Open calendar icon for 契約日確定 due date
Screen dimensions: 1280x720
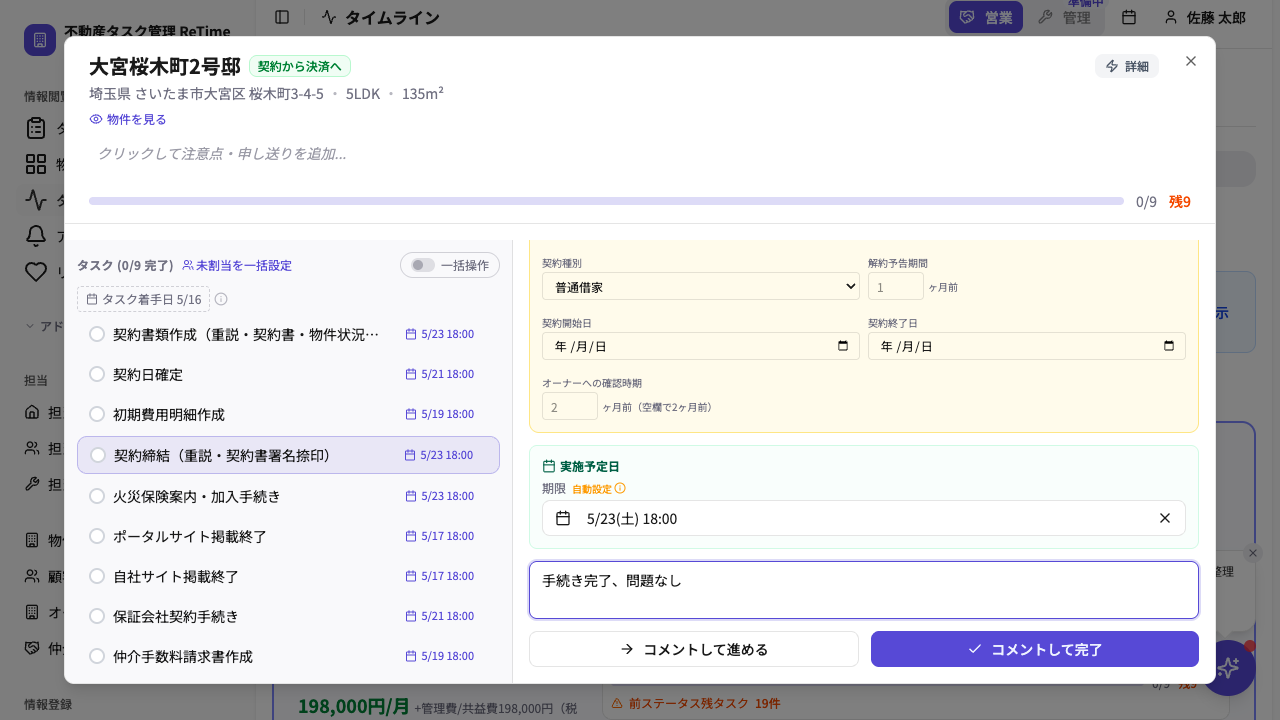[x=410, y=374]
